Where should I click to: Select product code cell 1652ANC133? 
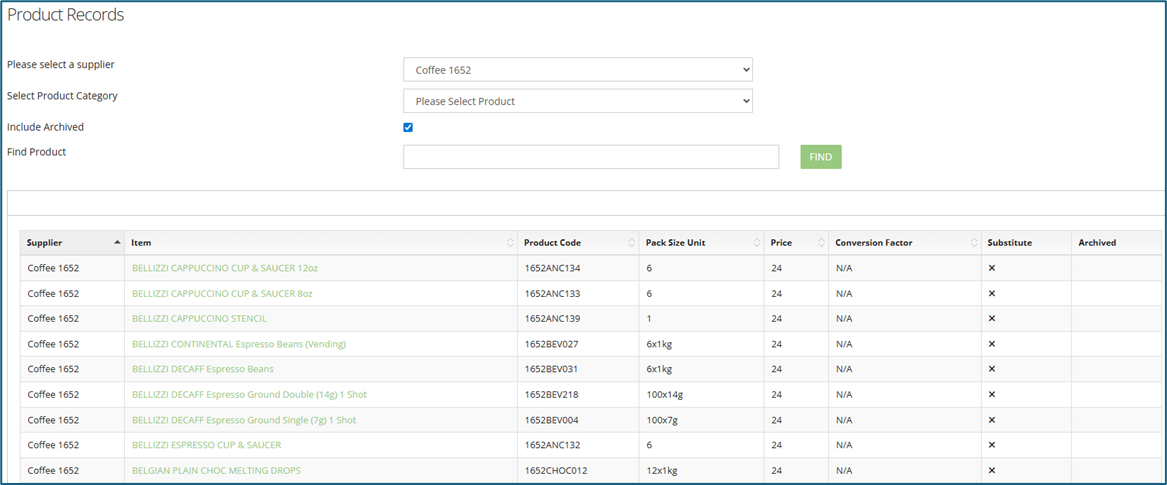click(x=578, y=293)
